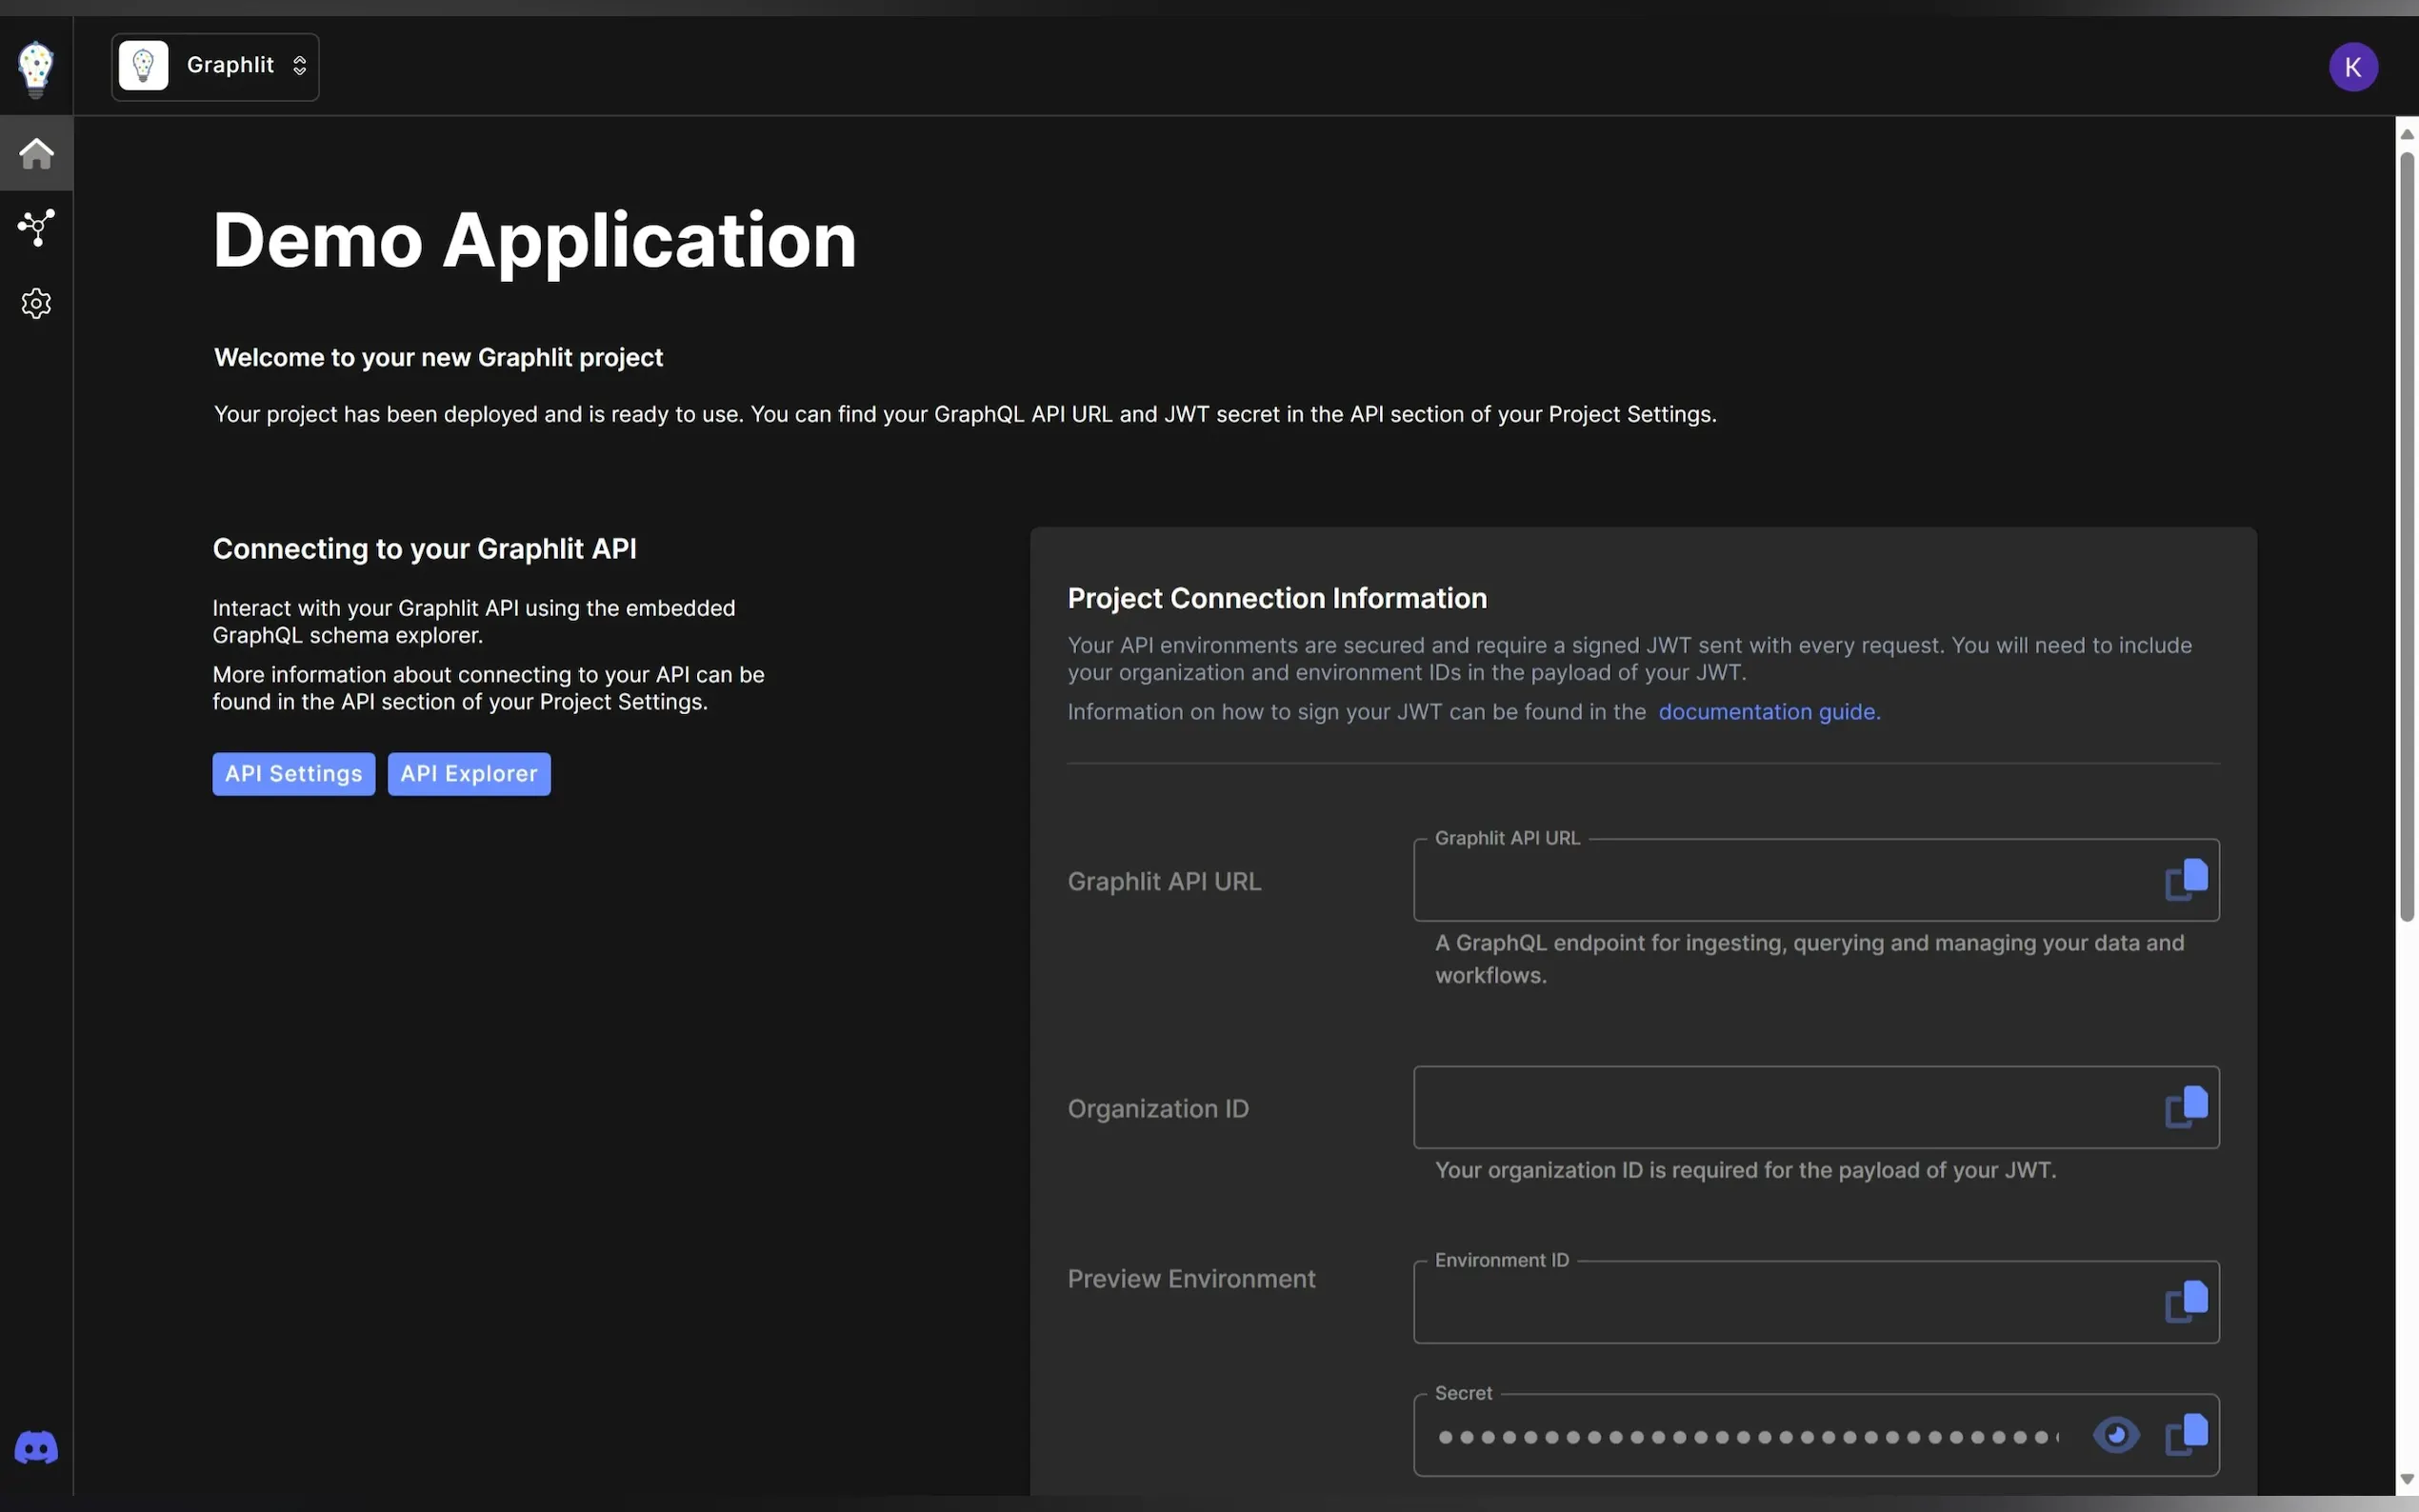Open the knowledge graph sidebar icon
Viewport: 2419px width, 1512px height.
coord(36,228)
